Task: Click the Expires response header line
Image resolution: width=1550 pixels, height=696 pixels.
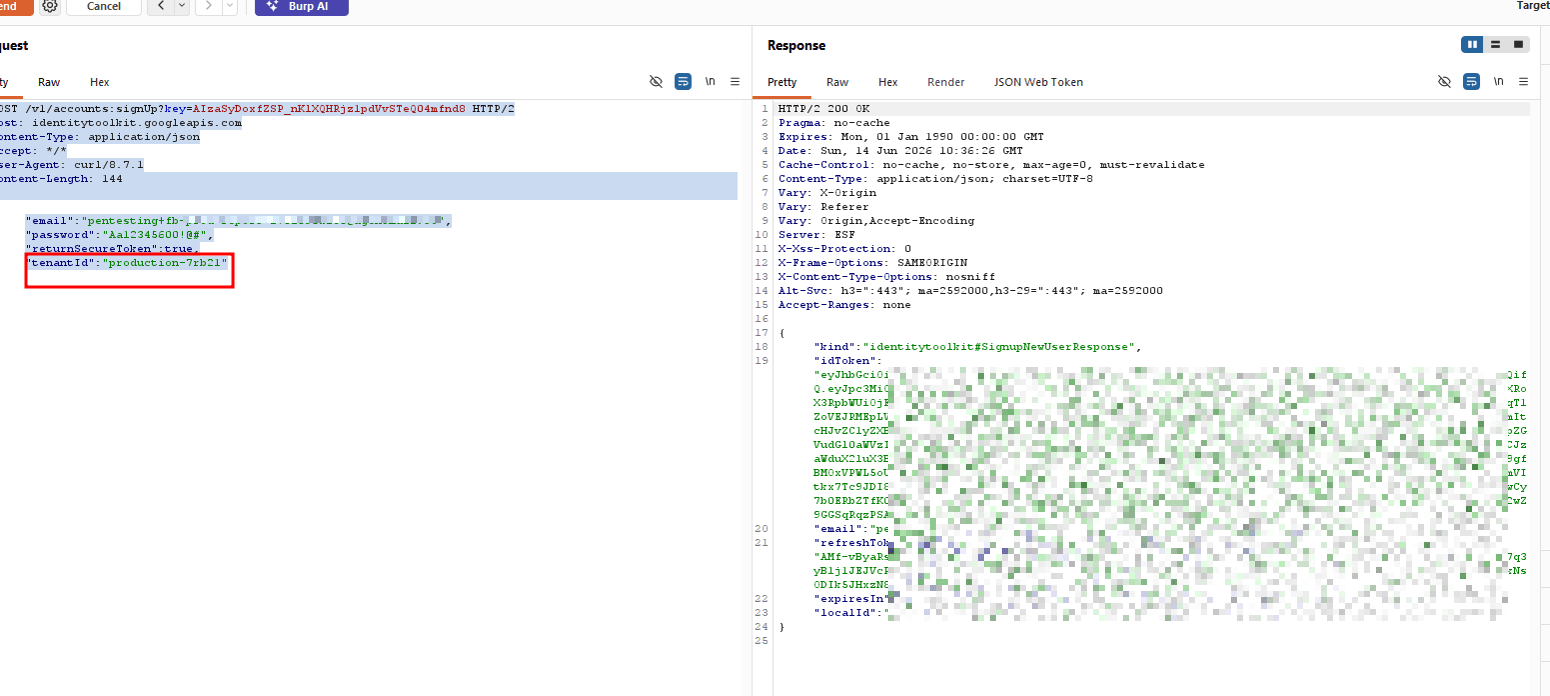Action: pyautogui.click(x=910, y=136)
